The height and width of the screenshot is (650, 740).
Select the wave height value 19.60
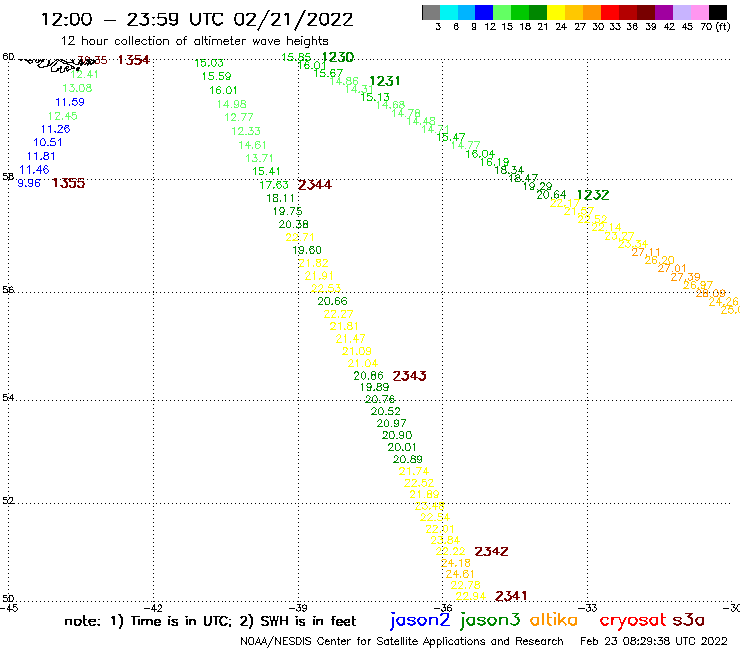307,250
